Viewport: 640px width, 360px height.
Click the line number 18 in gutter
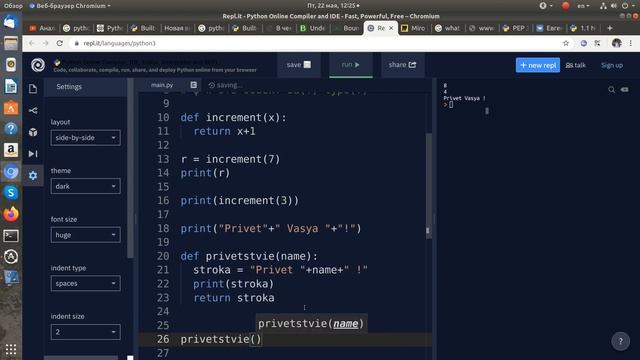point(163,228)
